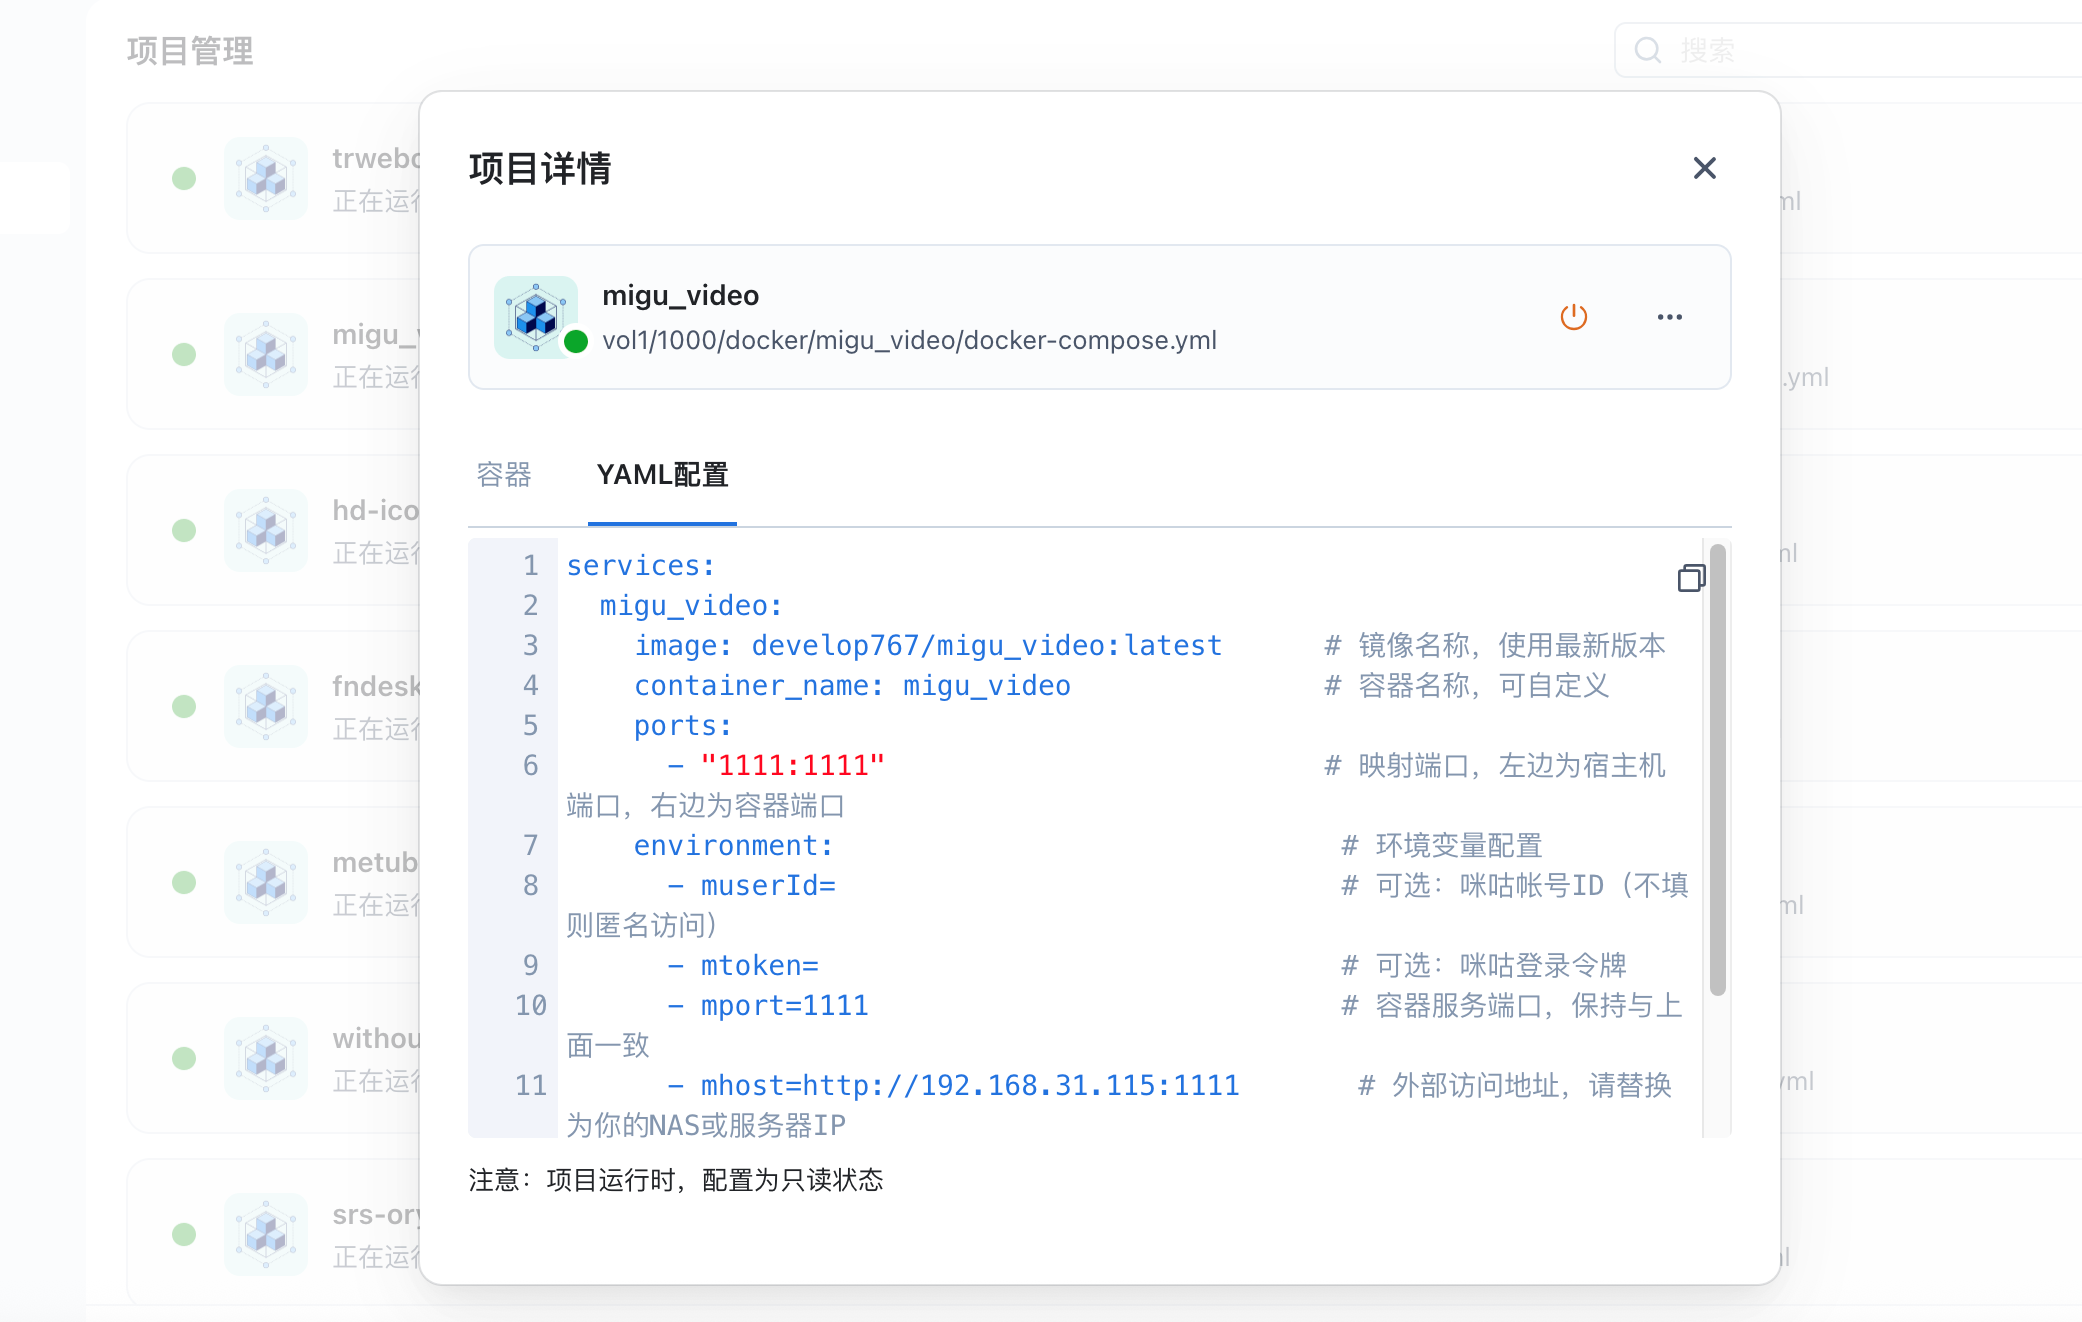Click the srs project cube icon

pos(266,1234)
